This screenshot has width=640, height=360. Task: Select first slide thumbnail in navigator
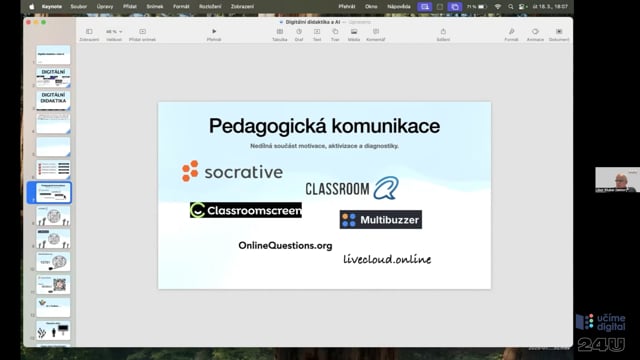click(53, 55)
